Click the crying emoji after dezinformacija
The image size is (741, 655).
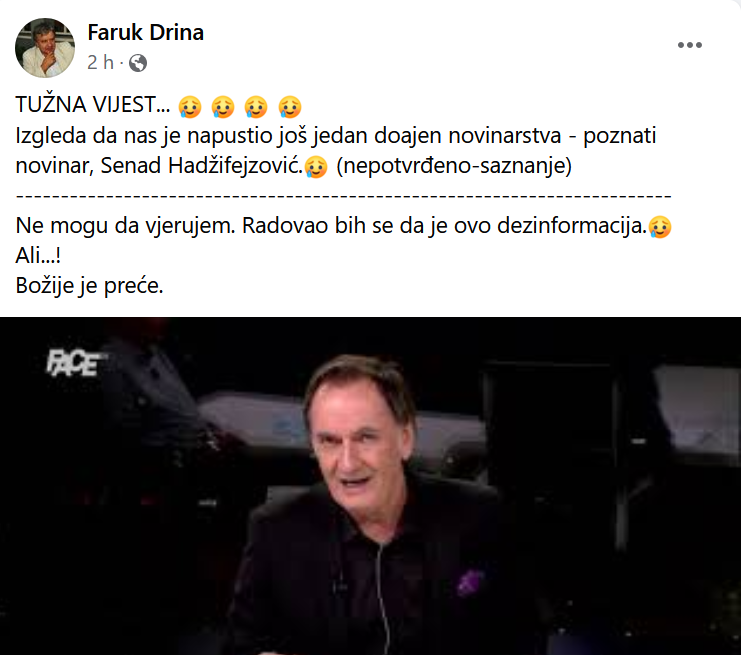660,227
